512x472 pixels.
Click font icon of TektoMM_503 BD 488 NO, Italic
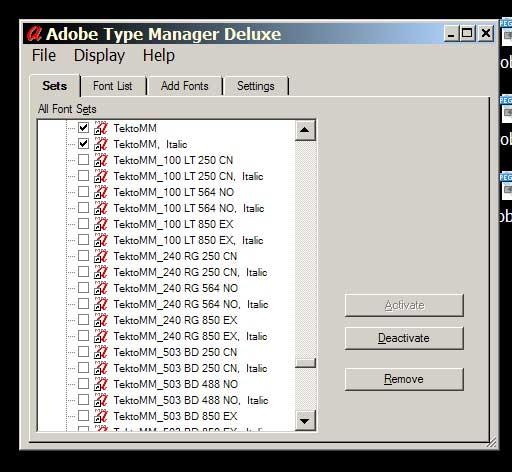pos(101,400)
